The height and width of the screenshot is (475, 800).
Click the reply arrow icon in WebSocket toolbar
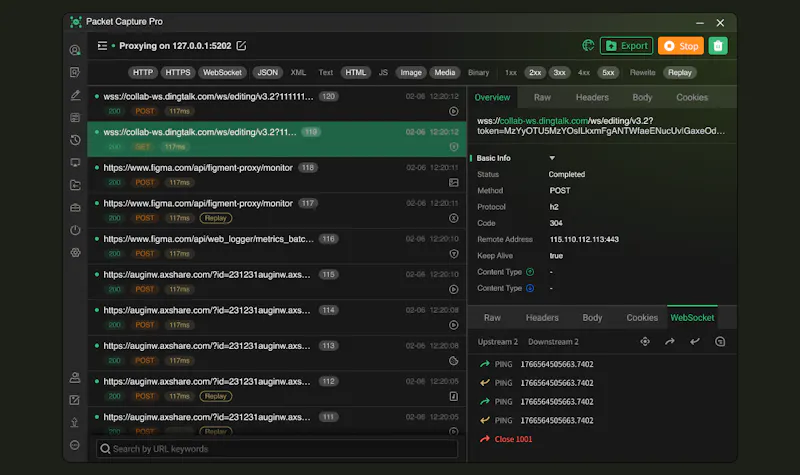point(695,342)
